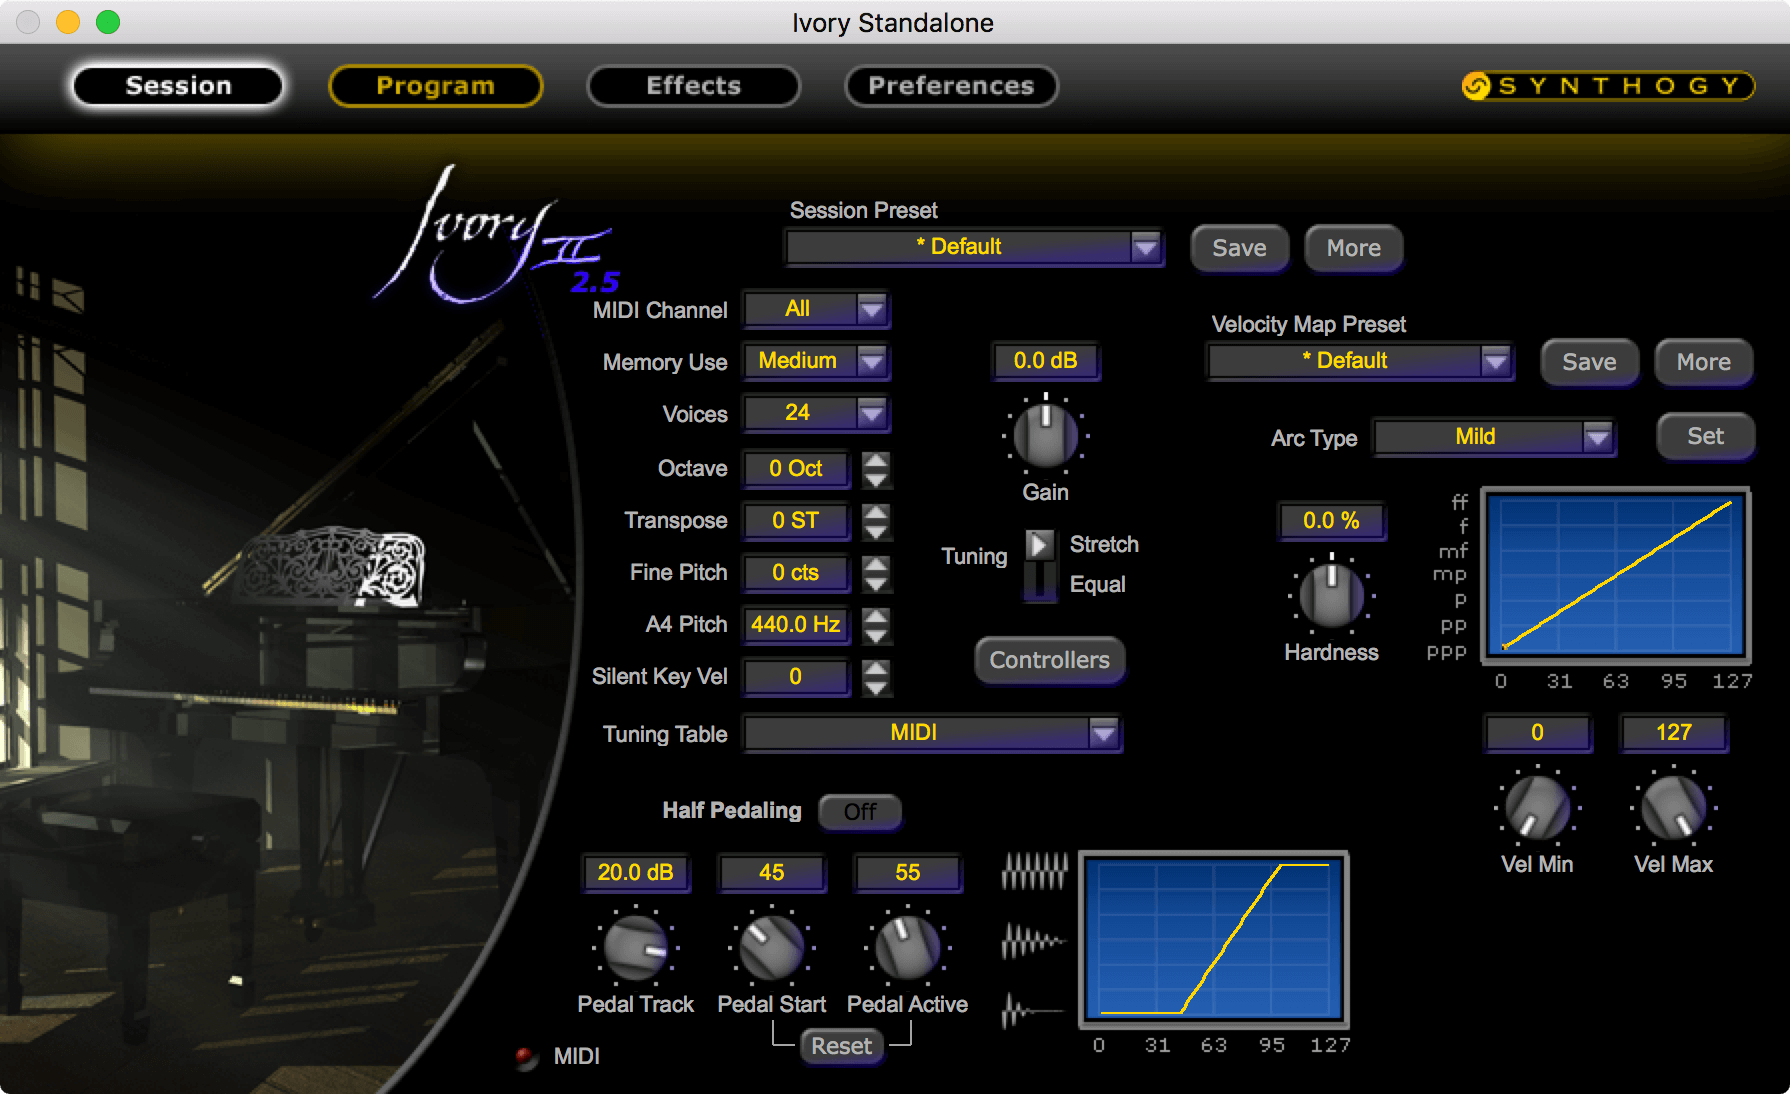Click More next to Velocity Map Preset
The height and width of the screenshot is (1094, 1790).
[1704, 362]
